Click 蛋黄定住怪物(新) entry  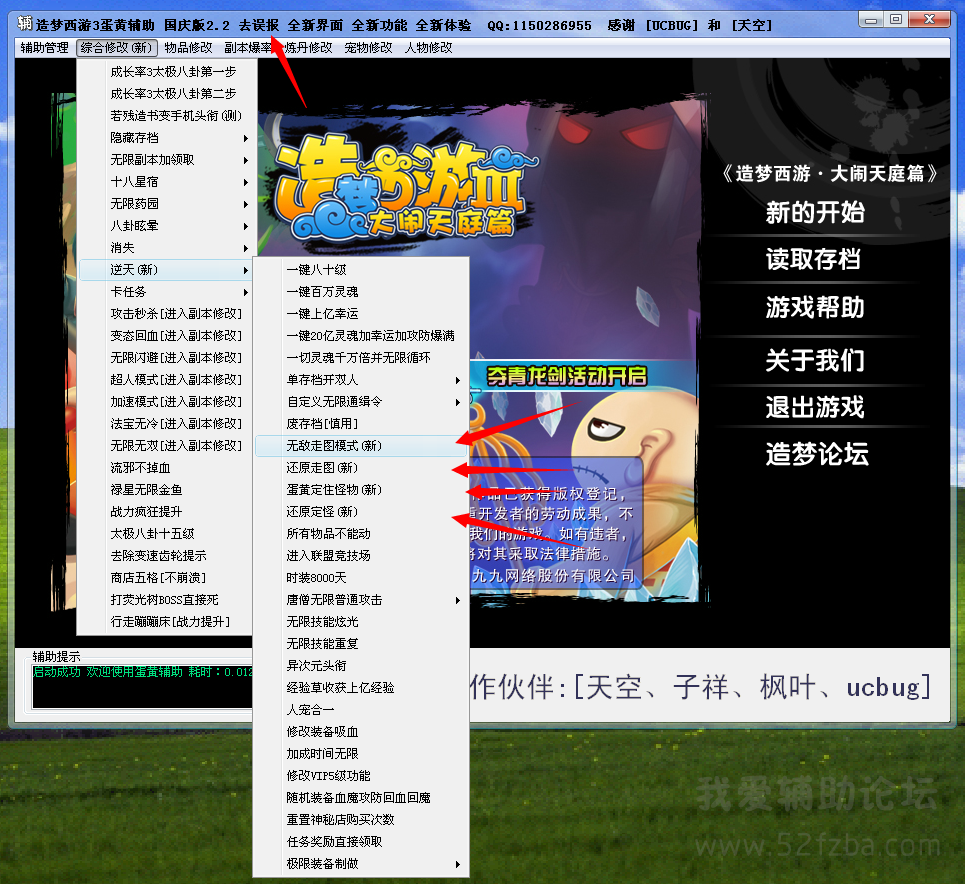click(x=361, y=490)
